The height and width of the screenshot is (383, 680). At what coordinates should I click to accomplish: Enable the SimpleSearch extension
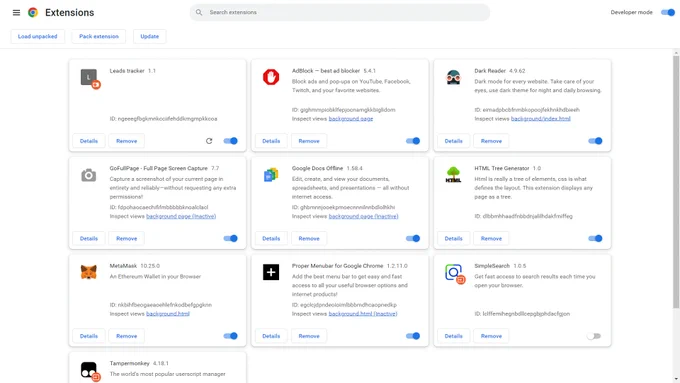tap(594, 336)
